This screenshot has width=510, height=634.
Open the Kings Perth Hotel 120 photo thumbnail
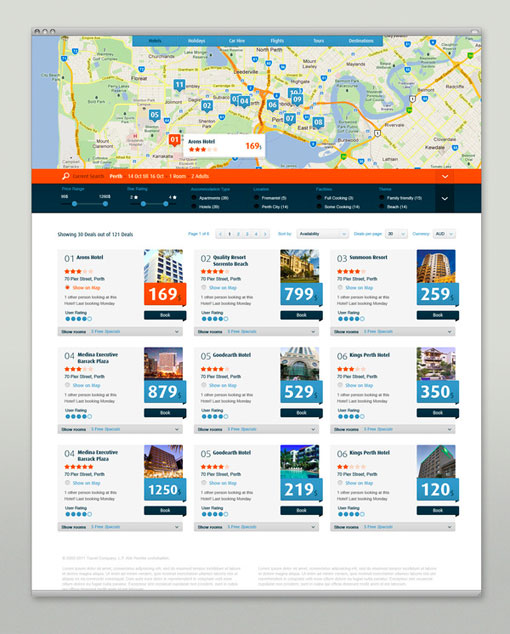(436, 462)
